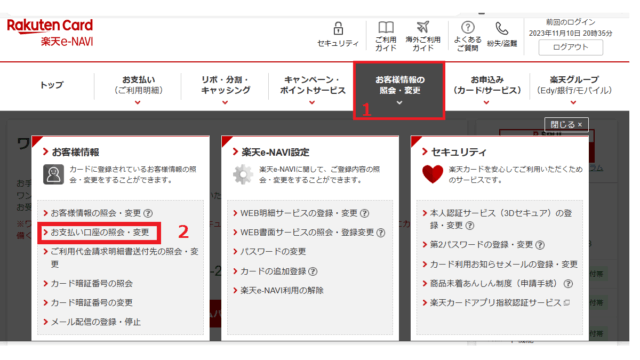The width and height of the screenshot is (640, 360).
Task: Expand chevron under 楽天グループ
Action: 573,102
